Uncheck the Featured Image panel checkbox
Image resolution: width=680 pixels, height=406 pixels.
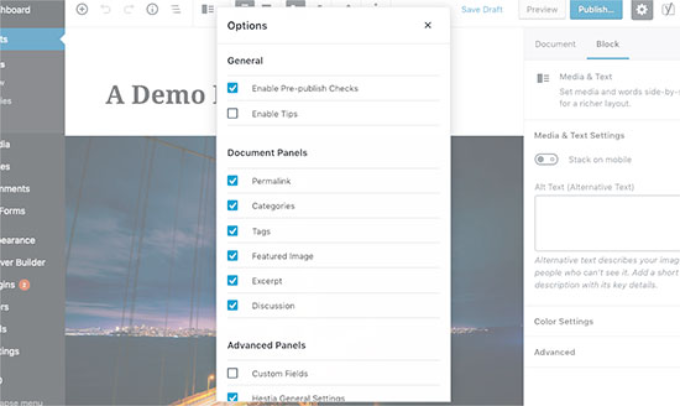click(233, 256)
